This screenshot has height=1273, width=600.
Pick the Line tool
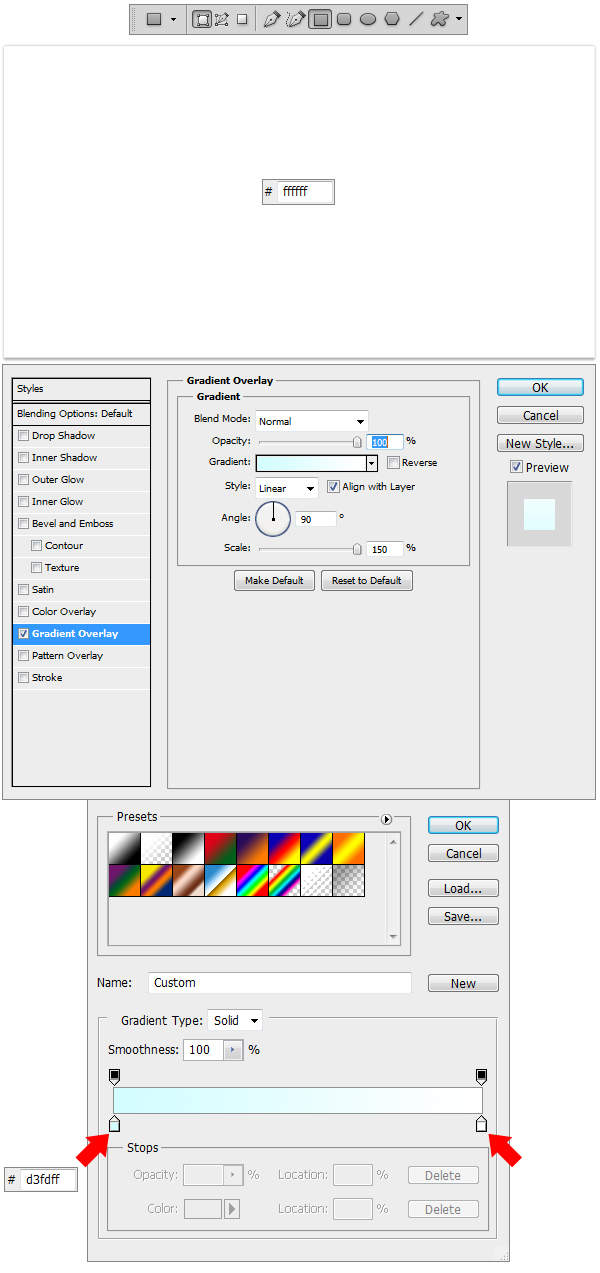point(416,19)
